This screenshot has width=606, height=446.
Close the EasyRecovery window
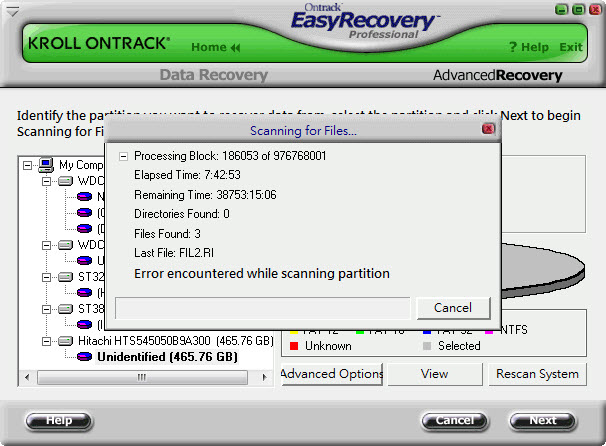595,10
